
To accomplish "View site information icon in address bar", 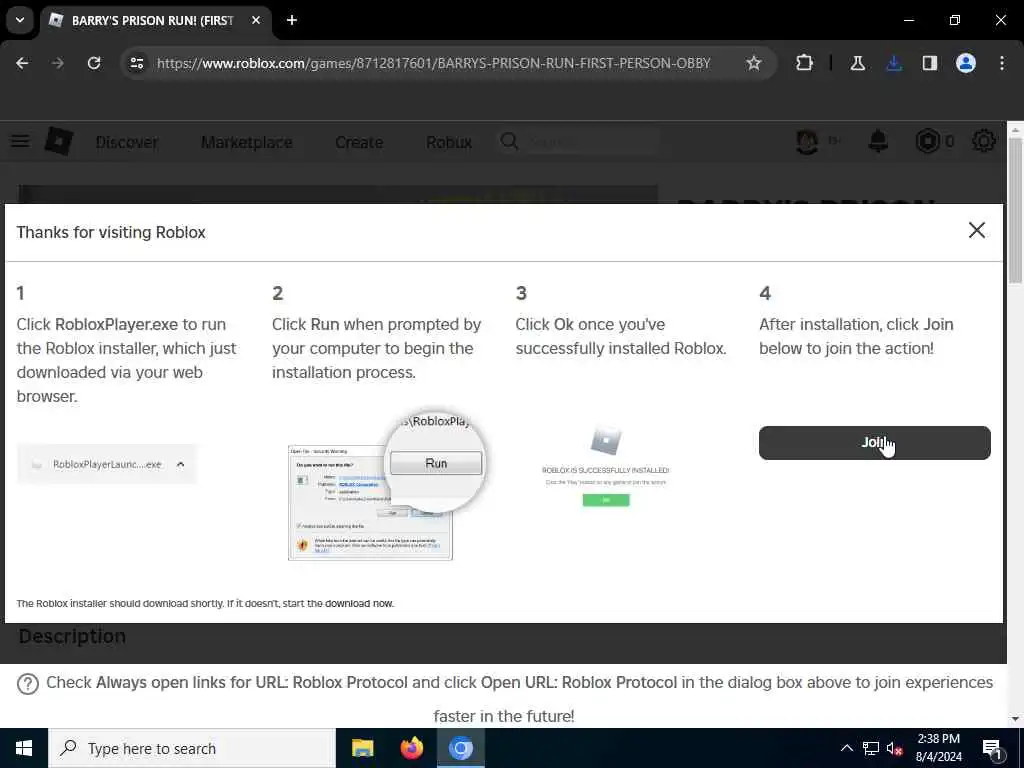I will (136, 63).
